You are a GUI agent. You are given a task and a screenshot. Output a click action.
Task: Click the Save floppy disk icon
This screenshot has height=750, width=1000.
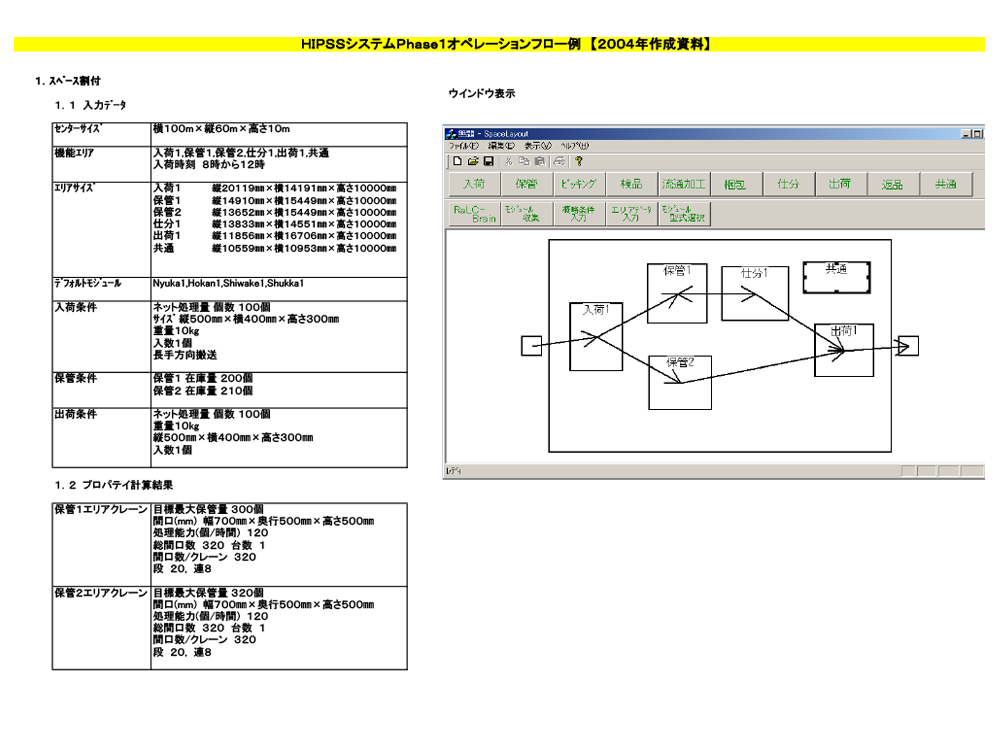[489, 161]
